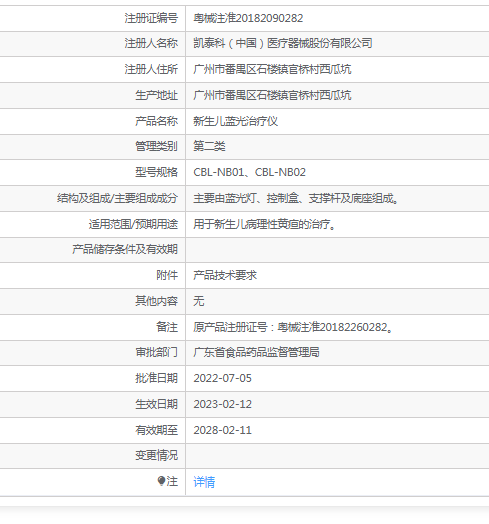Click the 第二类 management category value
The height and width of the screenshot is (524, 489).
[x=209, y=146]
